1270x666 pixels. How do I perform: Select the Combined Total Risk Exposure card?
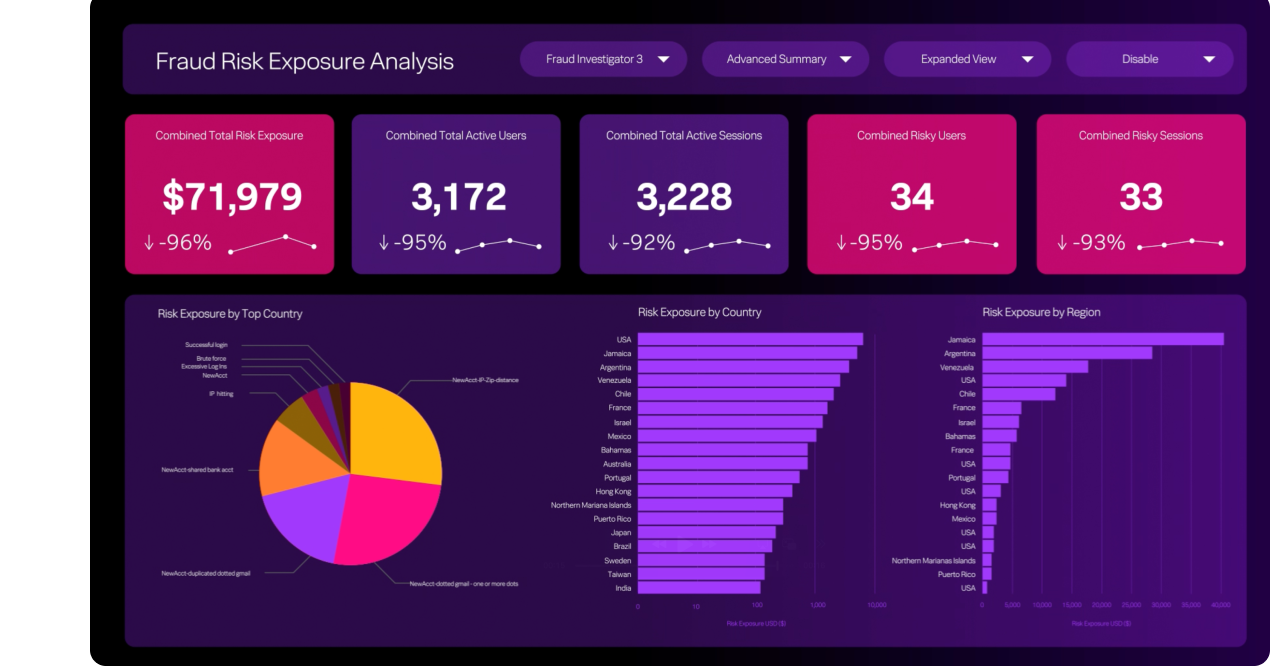pos(229,193)
